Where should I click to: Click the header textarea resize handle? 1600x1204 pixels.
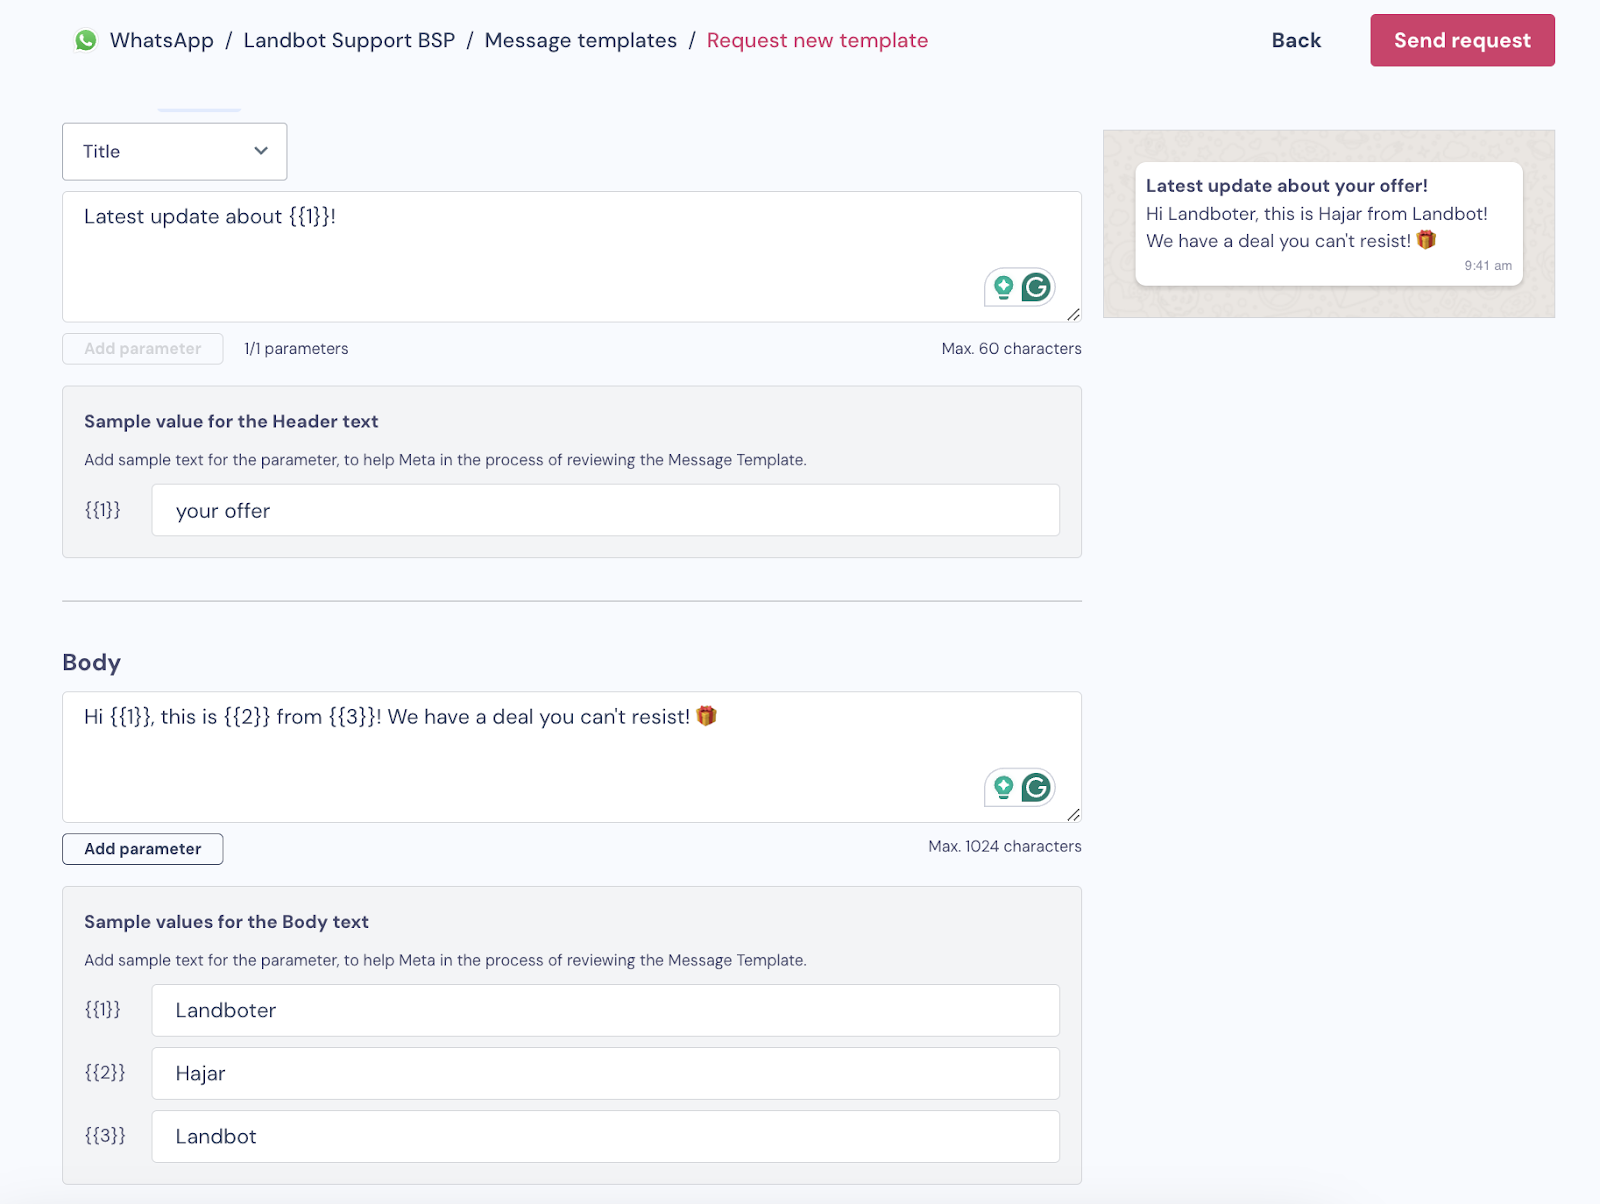point(1073,314)
